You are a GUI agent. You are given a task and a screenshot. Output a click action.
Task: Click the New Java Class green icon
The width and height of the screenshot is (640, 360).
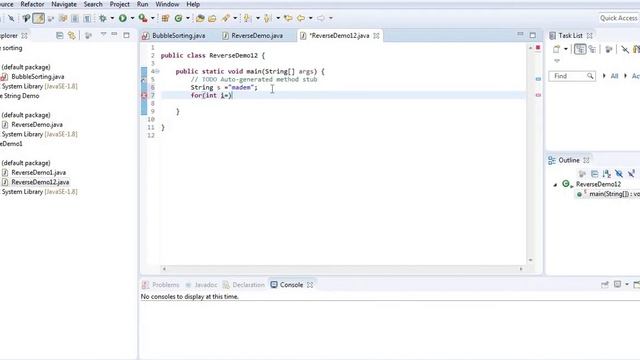[x=178, y=18]
